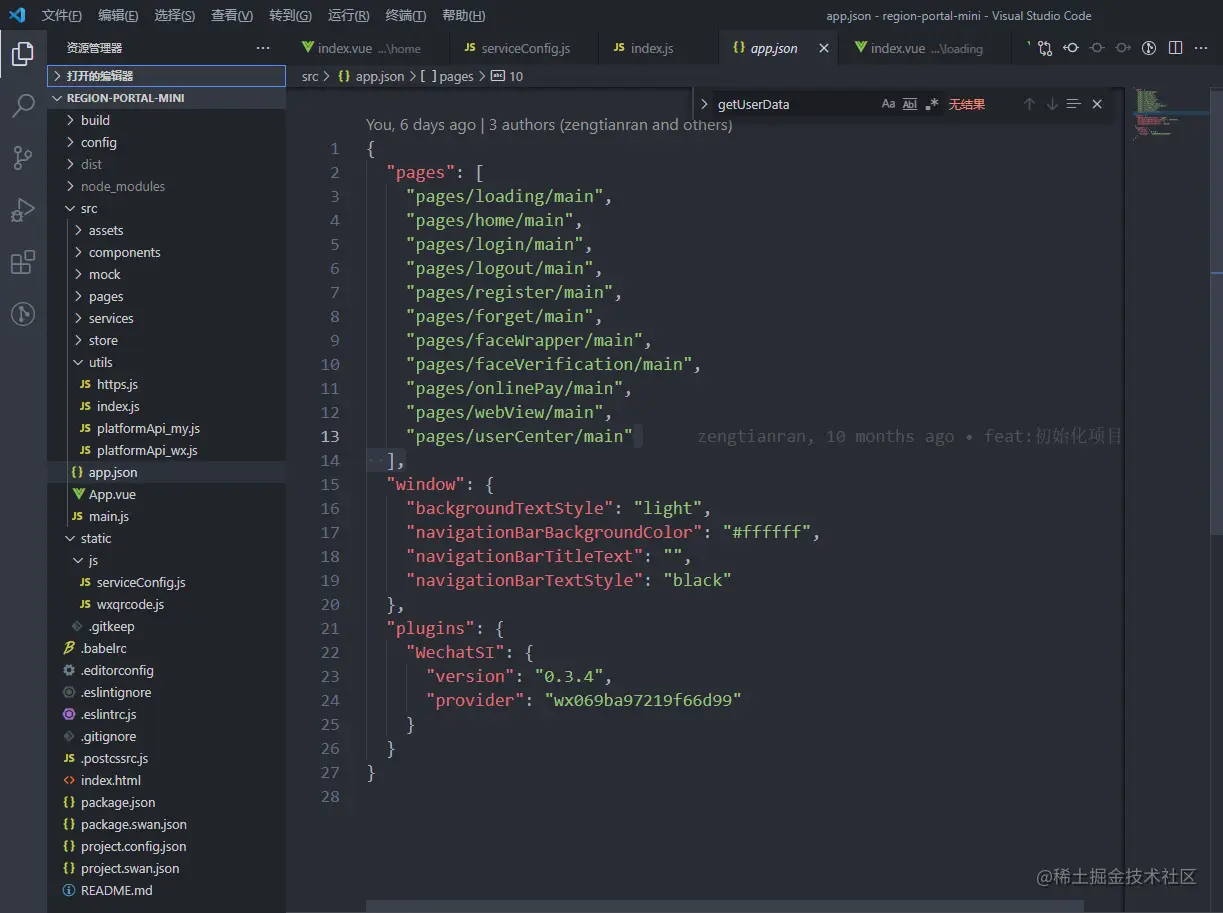Click the greyed-out previous revision icon
The width and height of the screenshot is (1223, 913).
(1097, 48)
